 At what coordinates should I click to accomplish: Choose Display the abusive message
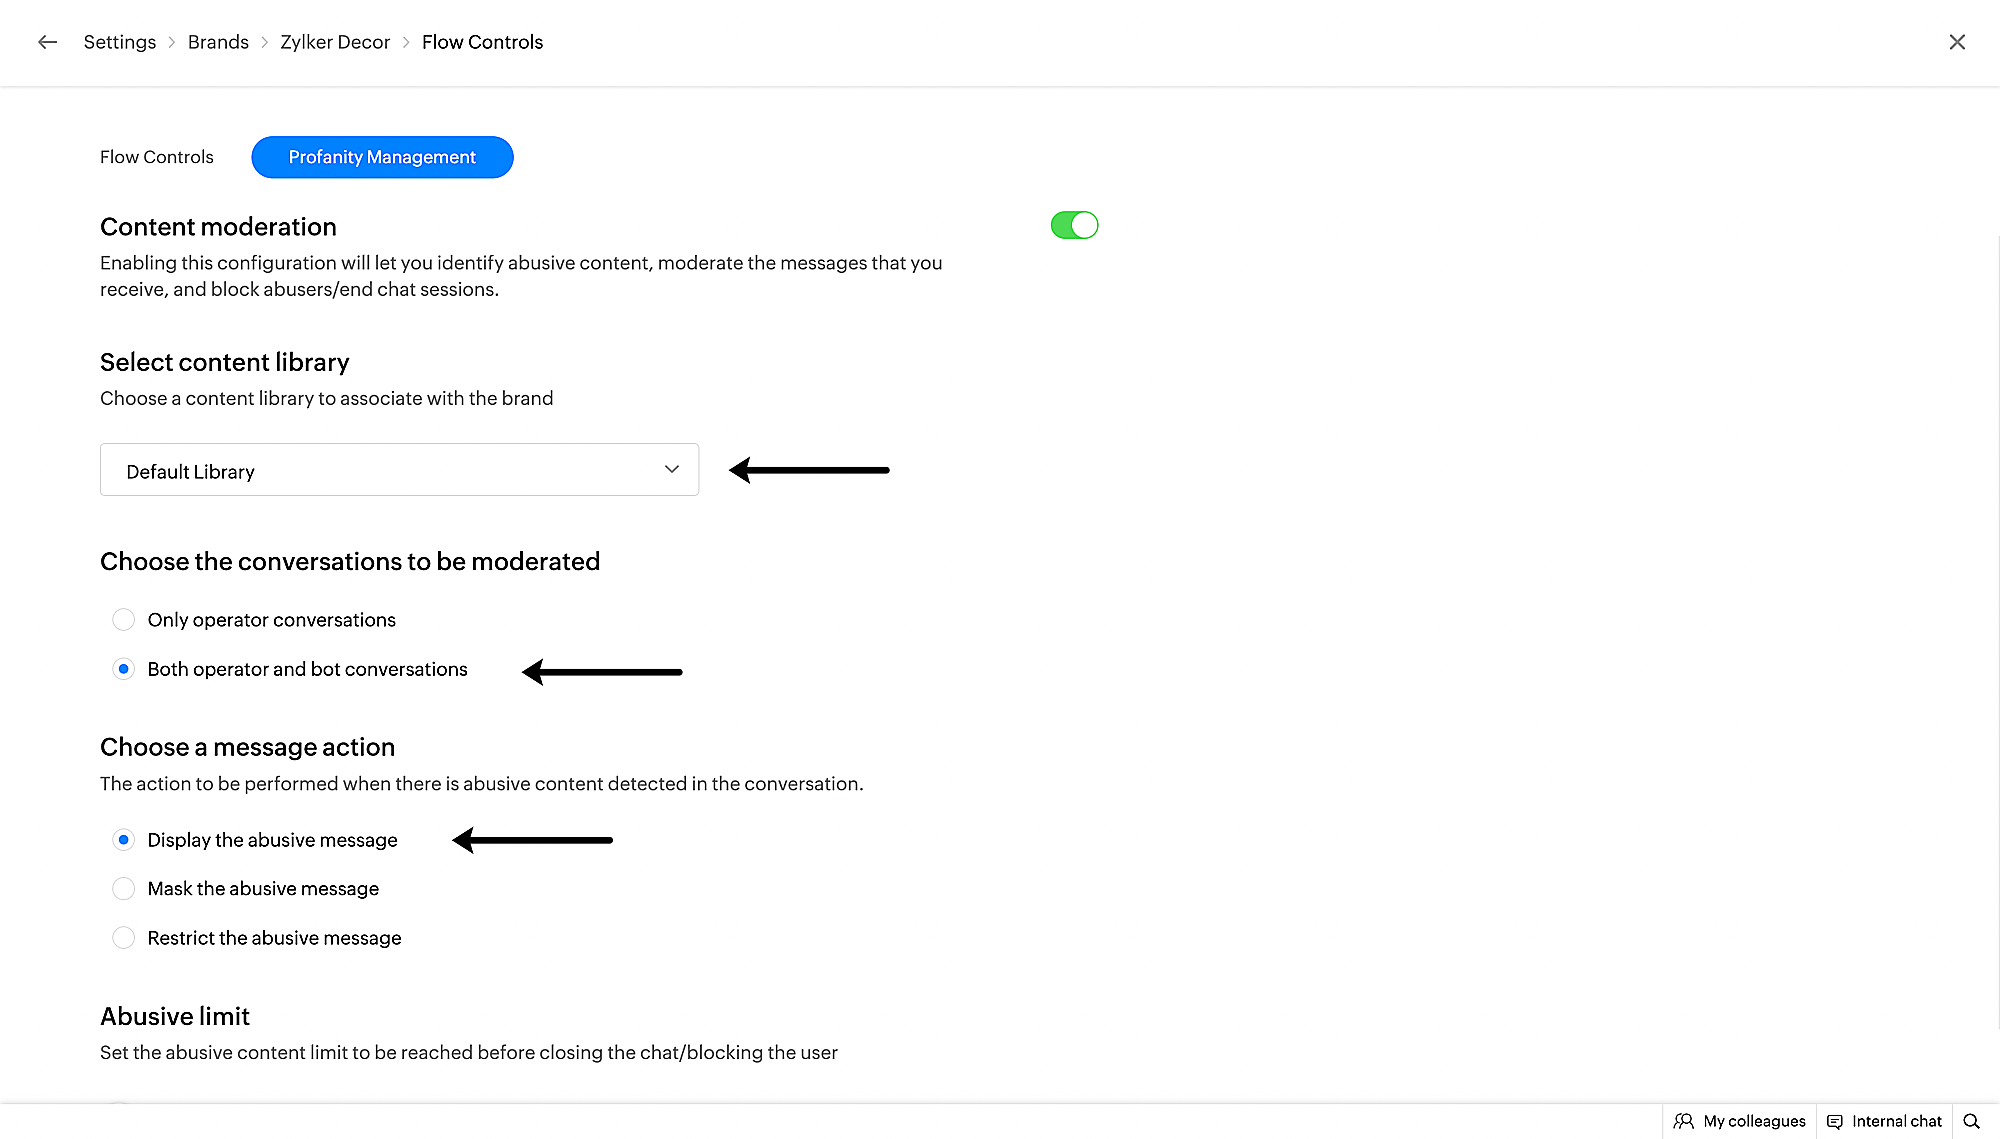[x=123, y=840]
